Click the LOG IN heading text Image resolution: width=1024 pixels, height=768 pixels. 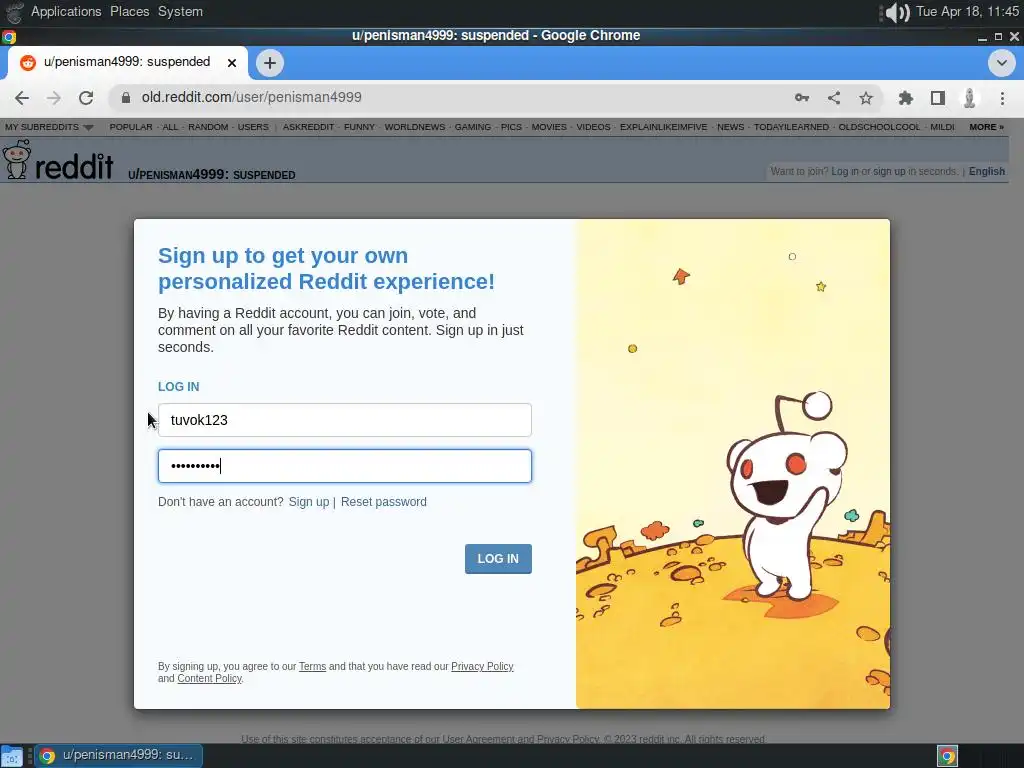[x=178, y=387]
